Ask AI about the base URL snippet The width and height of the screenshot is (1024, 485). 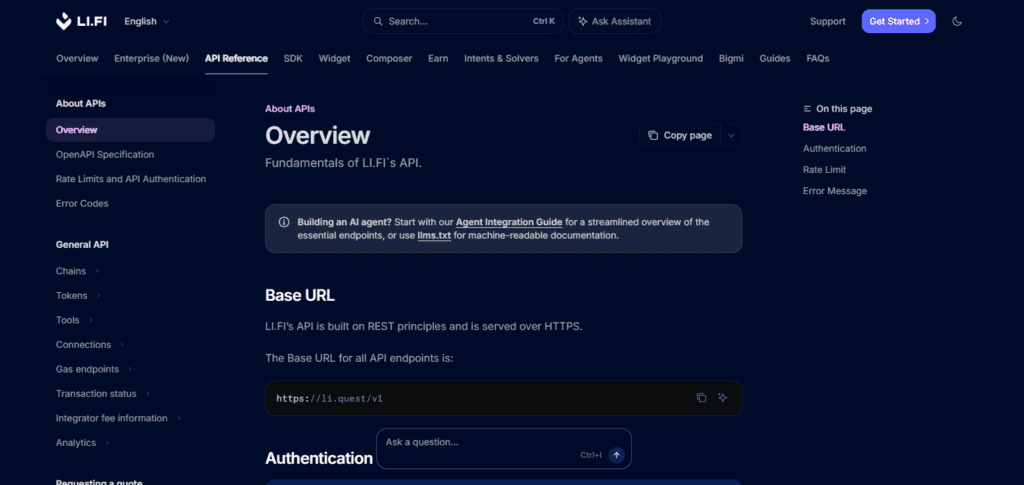point(722,398)
